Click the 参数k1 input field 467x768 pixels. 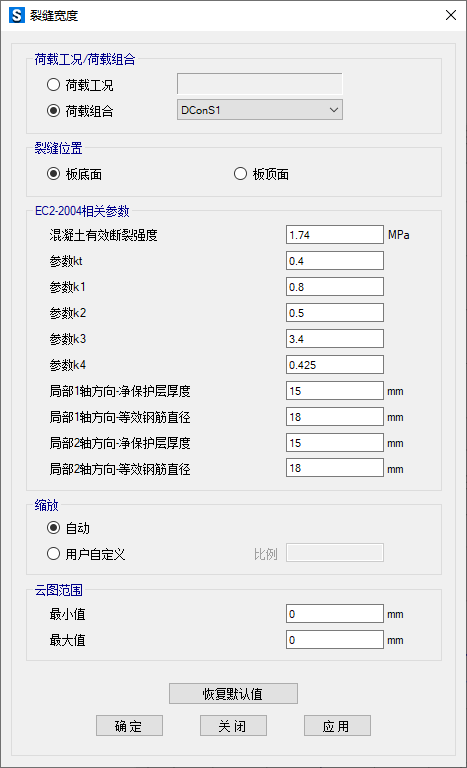pyautogui.click(x=335, y=287)
